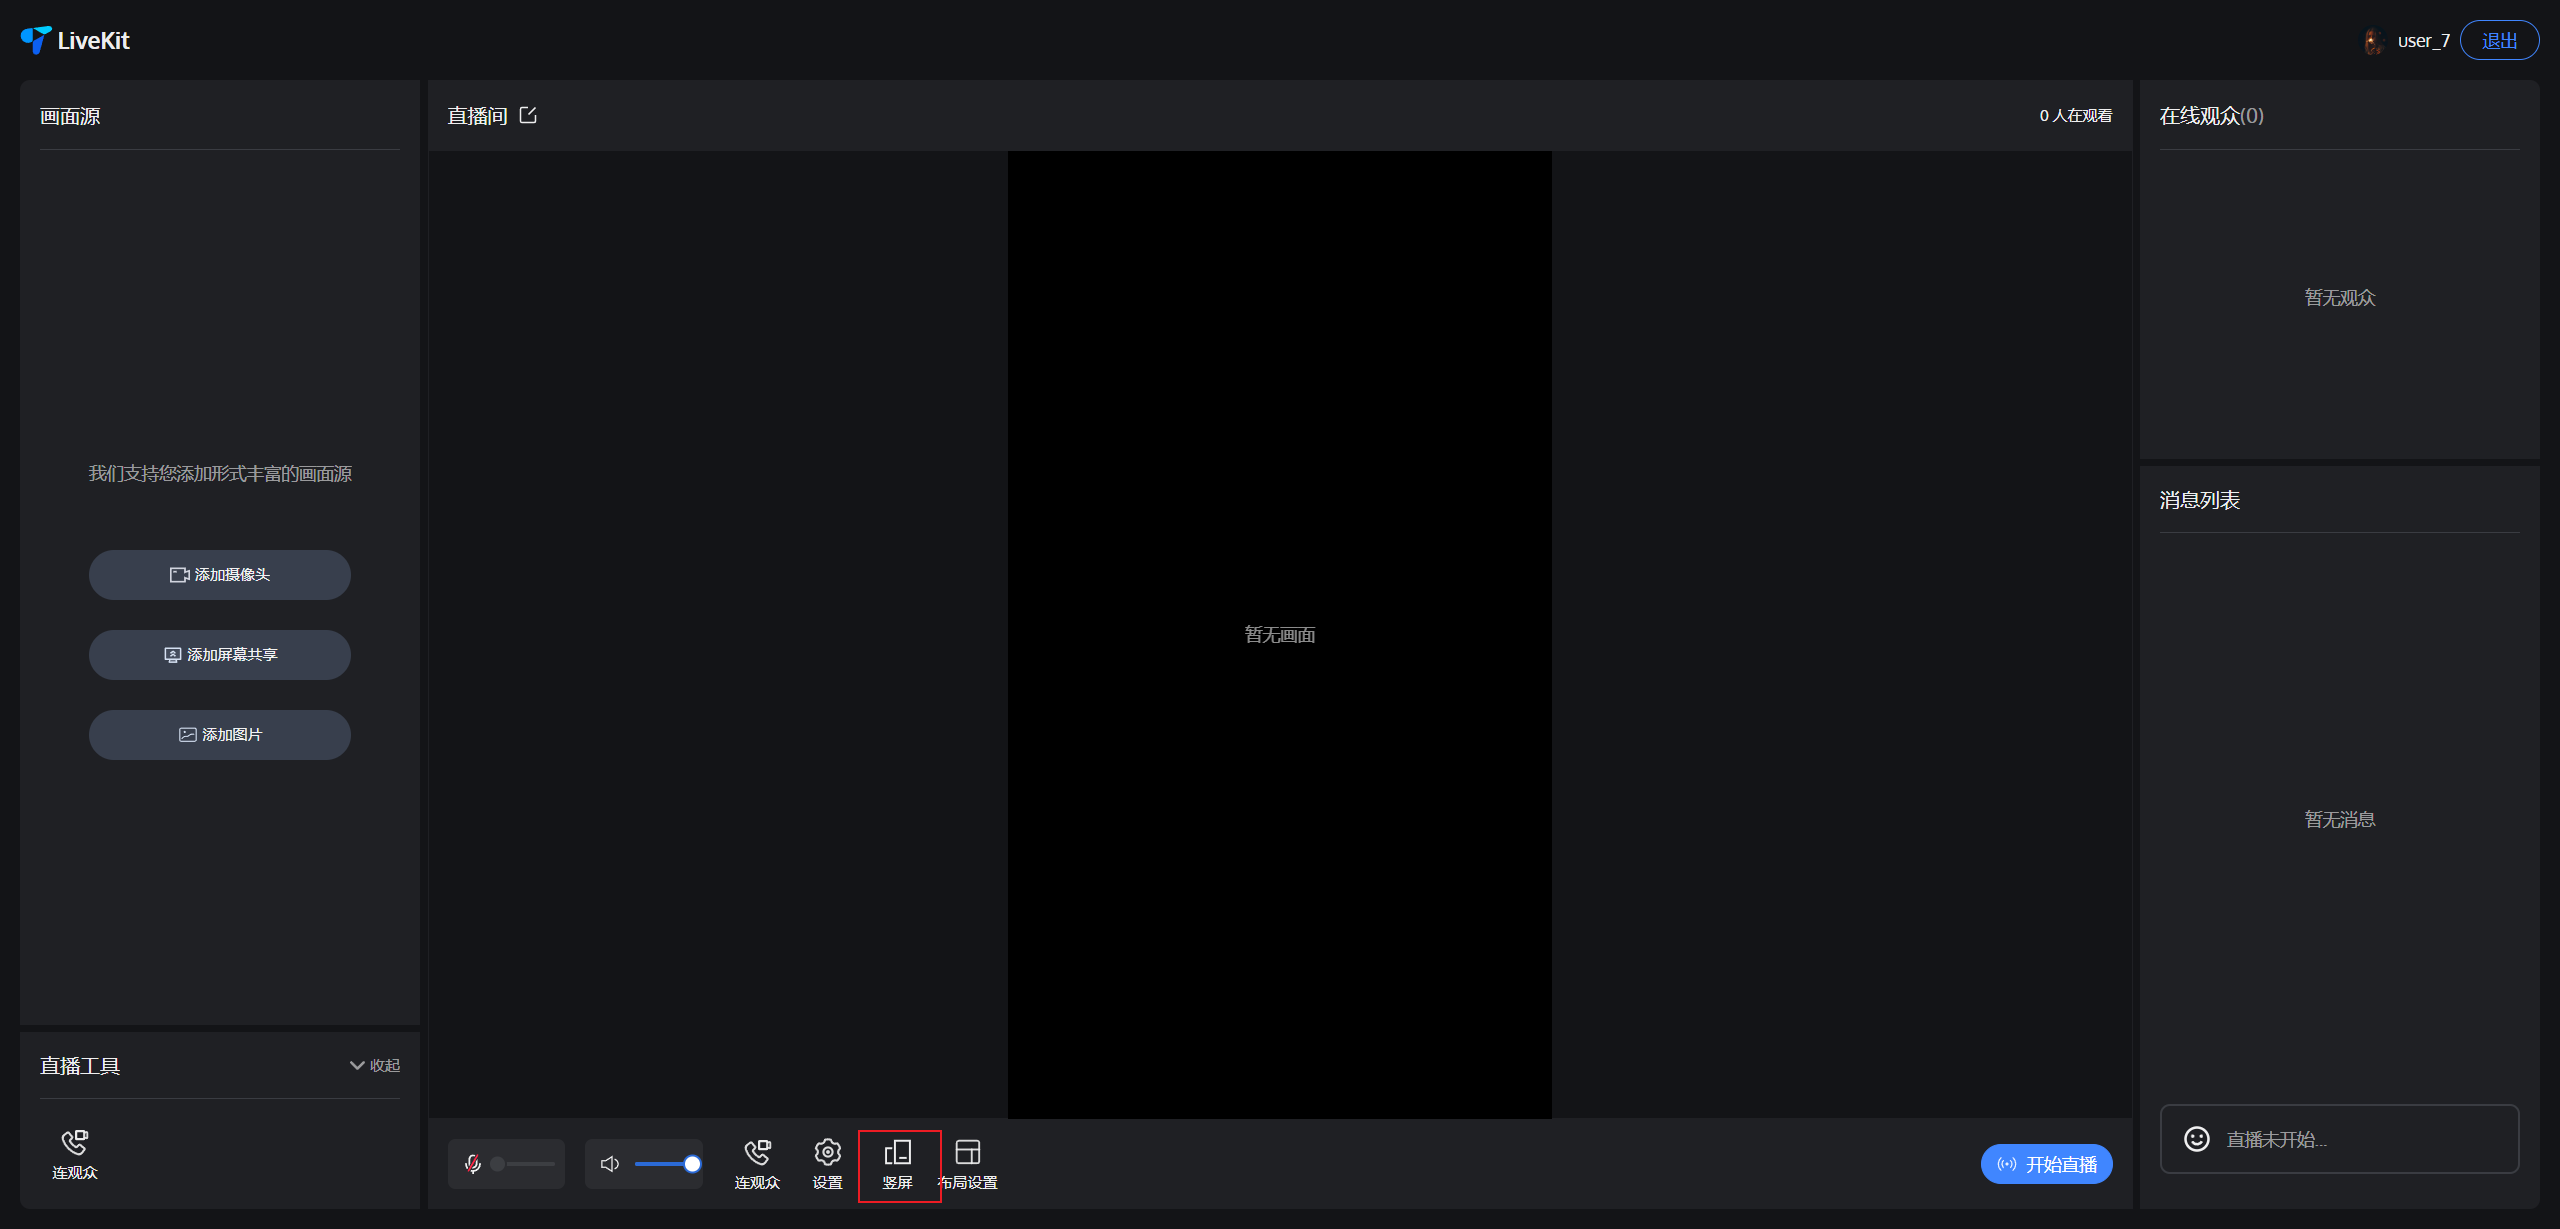Add an image source with 添加图片
The height and width of the screenshot is (1229, 2560).
coord(220,735)
